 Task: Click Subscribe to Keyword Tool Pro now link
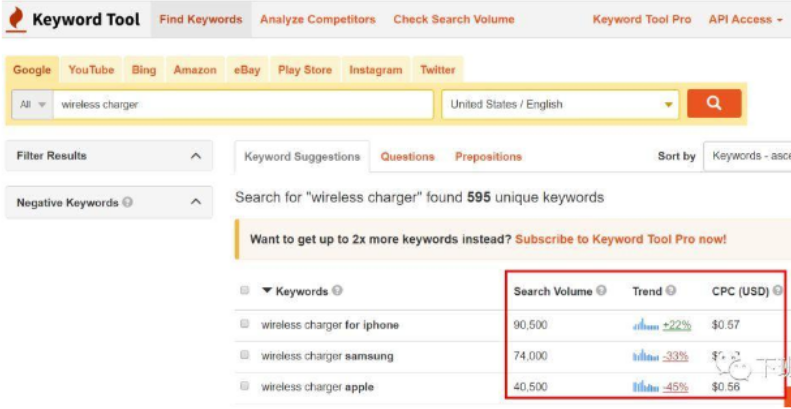pyautogui.click(x=621, y=240)
